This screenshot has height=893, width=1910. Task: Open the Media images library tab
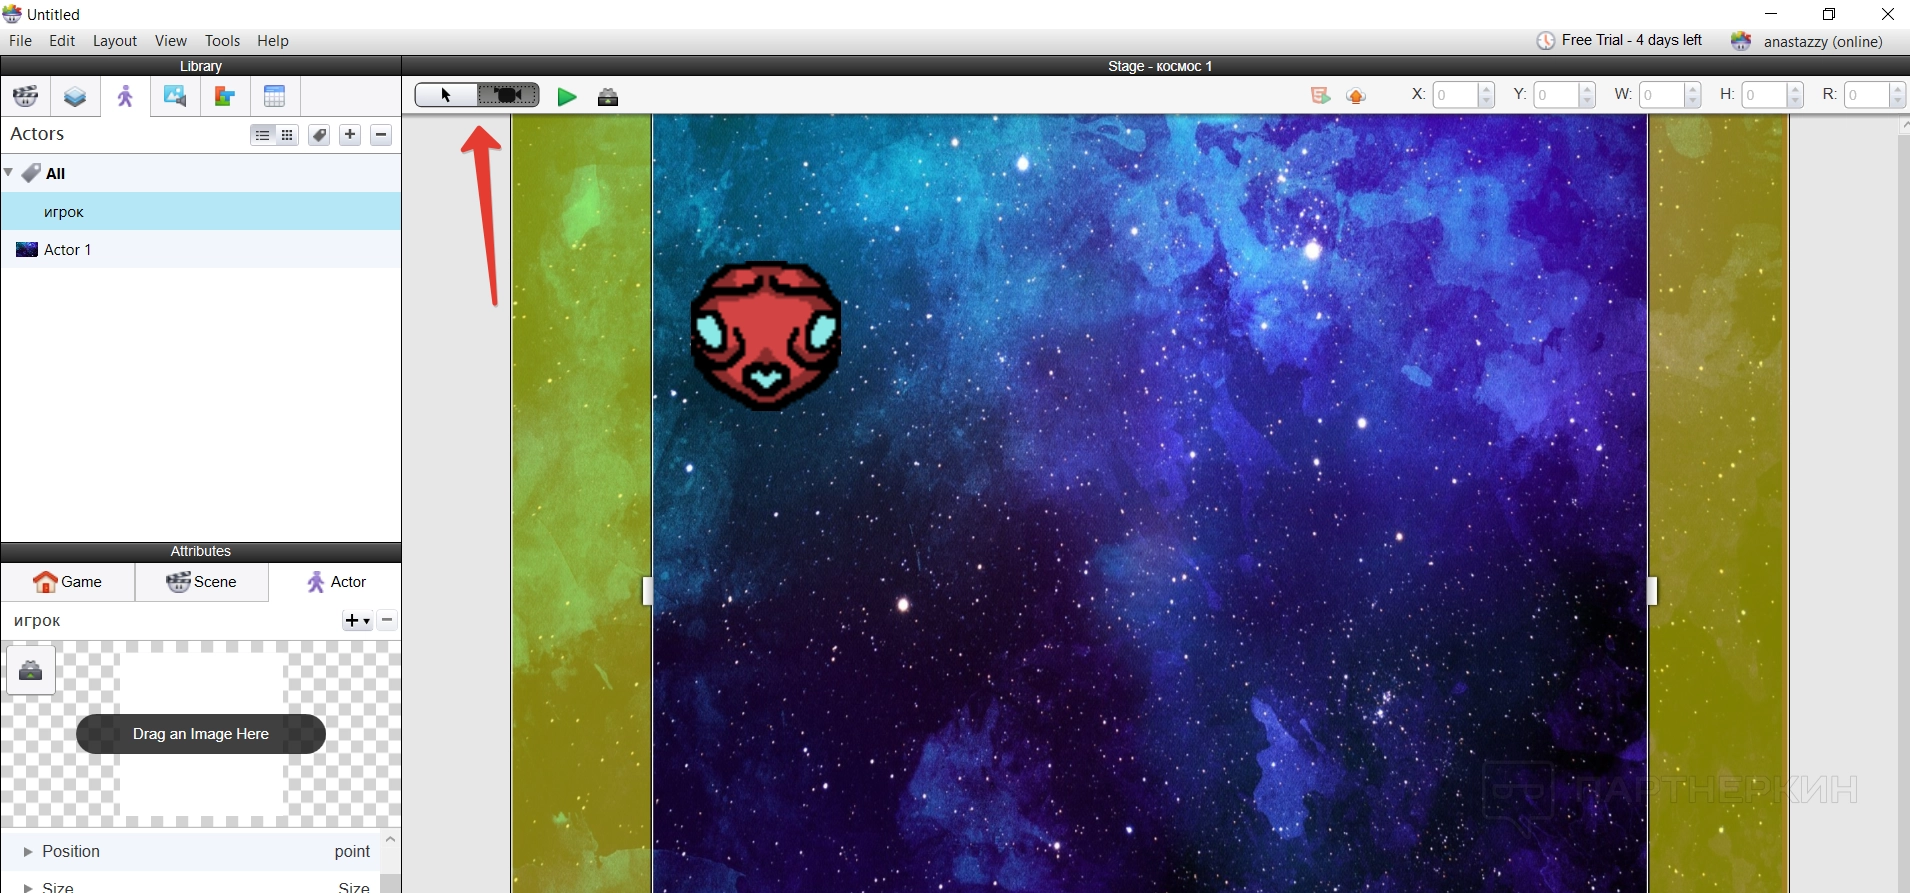pos(175,97)
